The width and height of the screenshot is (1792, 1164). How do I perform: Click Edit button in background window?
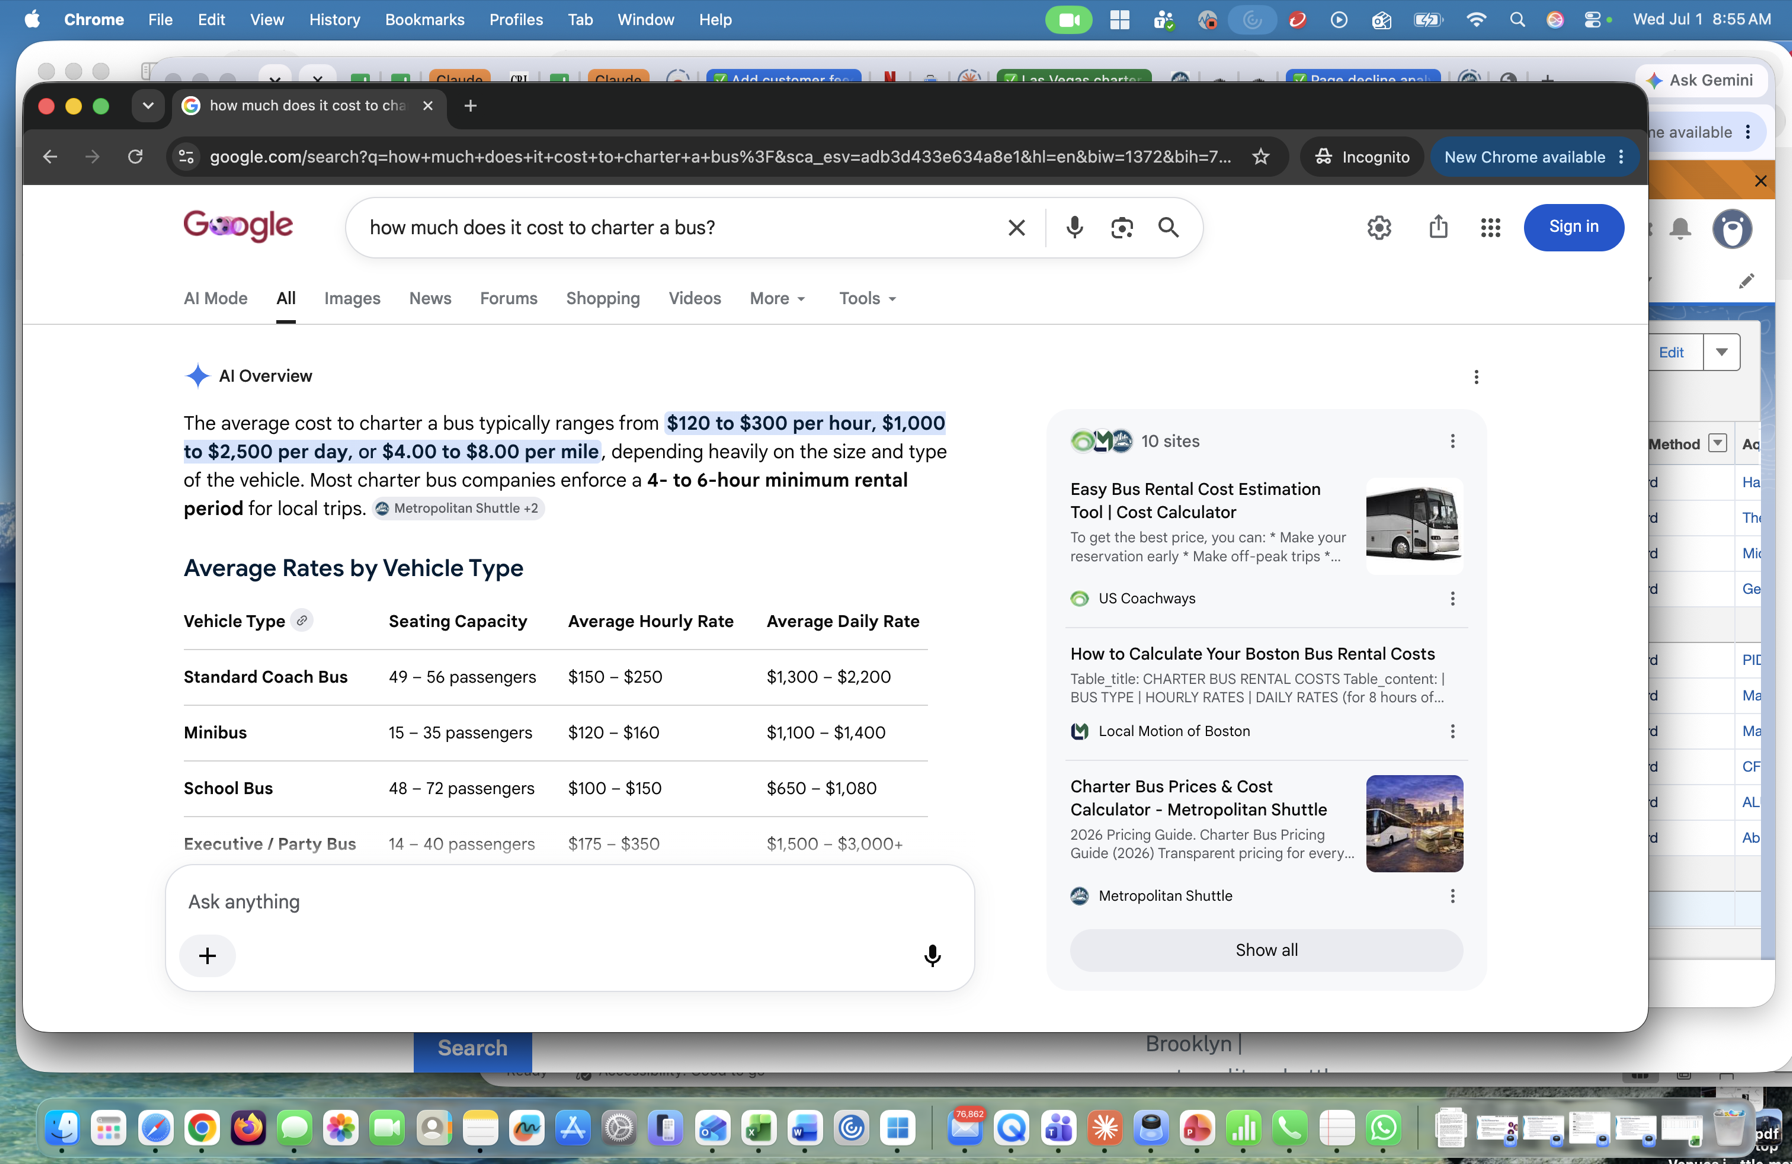tap(1671, 352)
